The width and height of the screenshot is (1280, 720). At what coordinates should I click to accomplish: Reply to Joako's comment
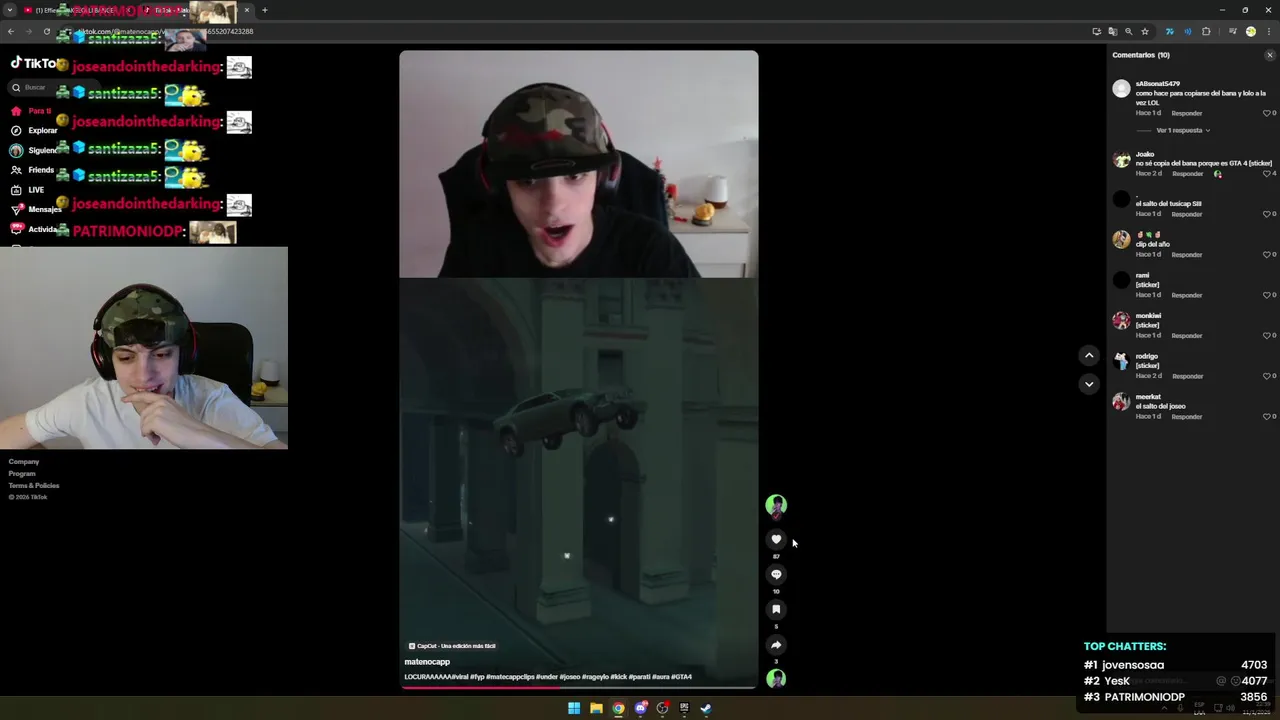pyautogui.click(x=1187, y=174)
